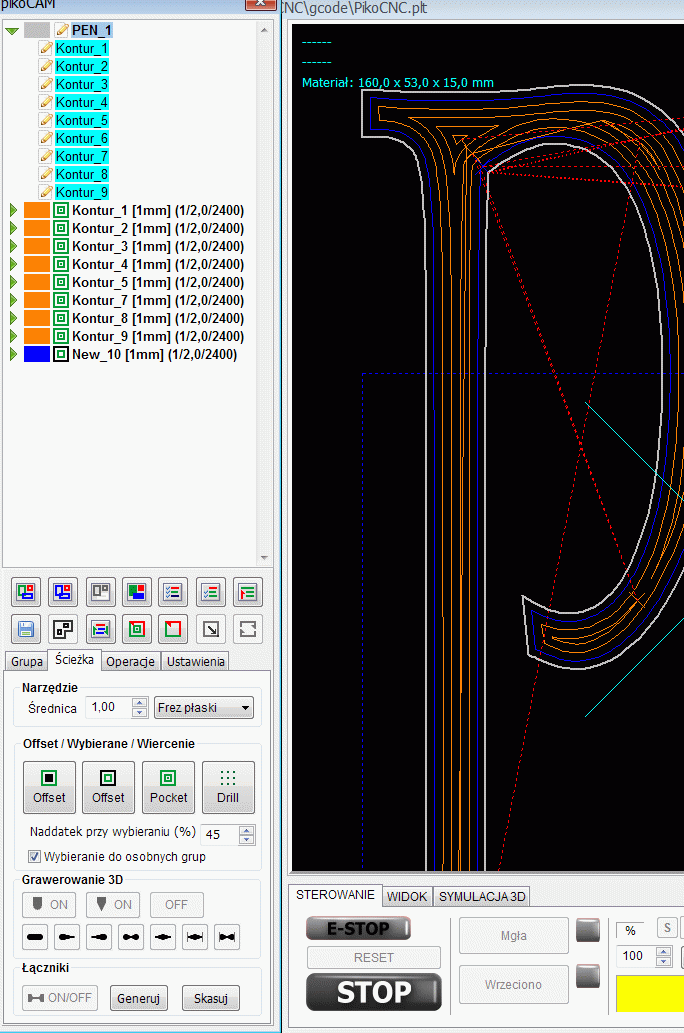Collapse the PEN_1 tree node
The height and width of the screenshot is (1033, 684).
tap(12, 30)
